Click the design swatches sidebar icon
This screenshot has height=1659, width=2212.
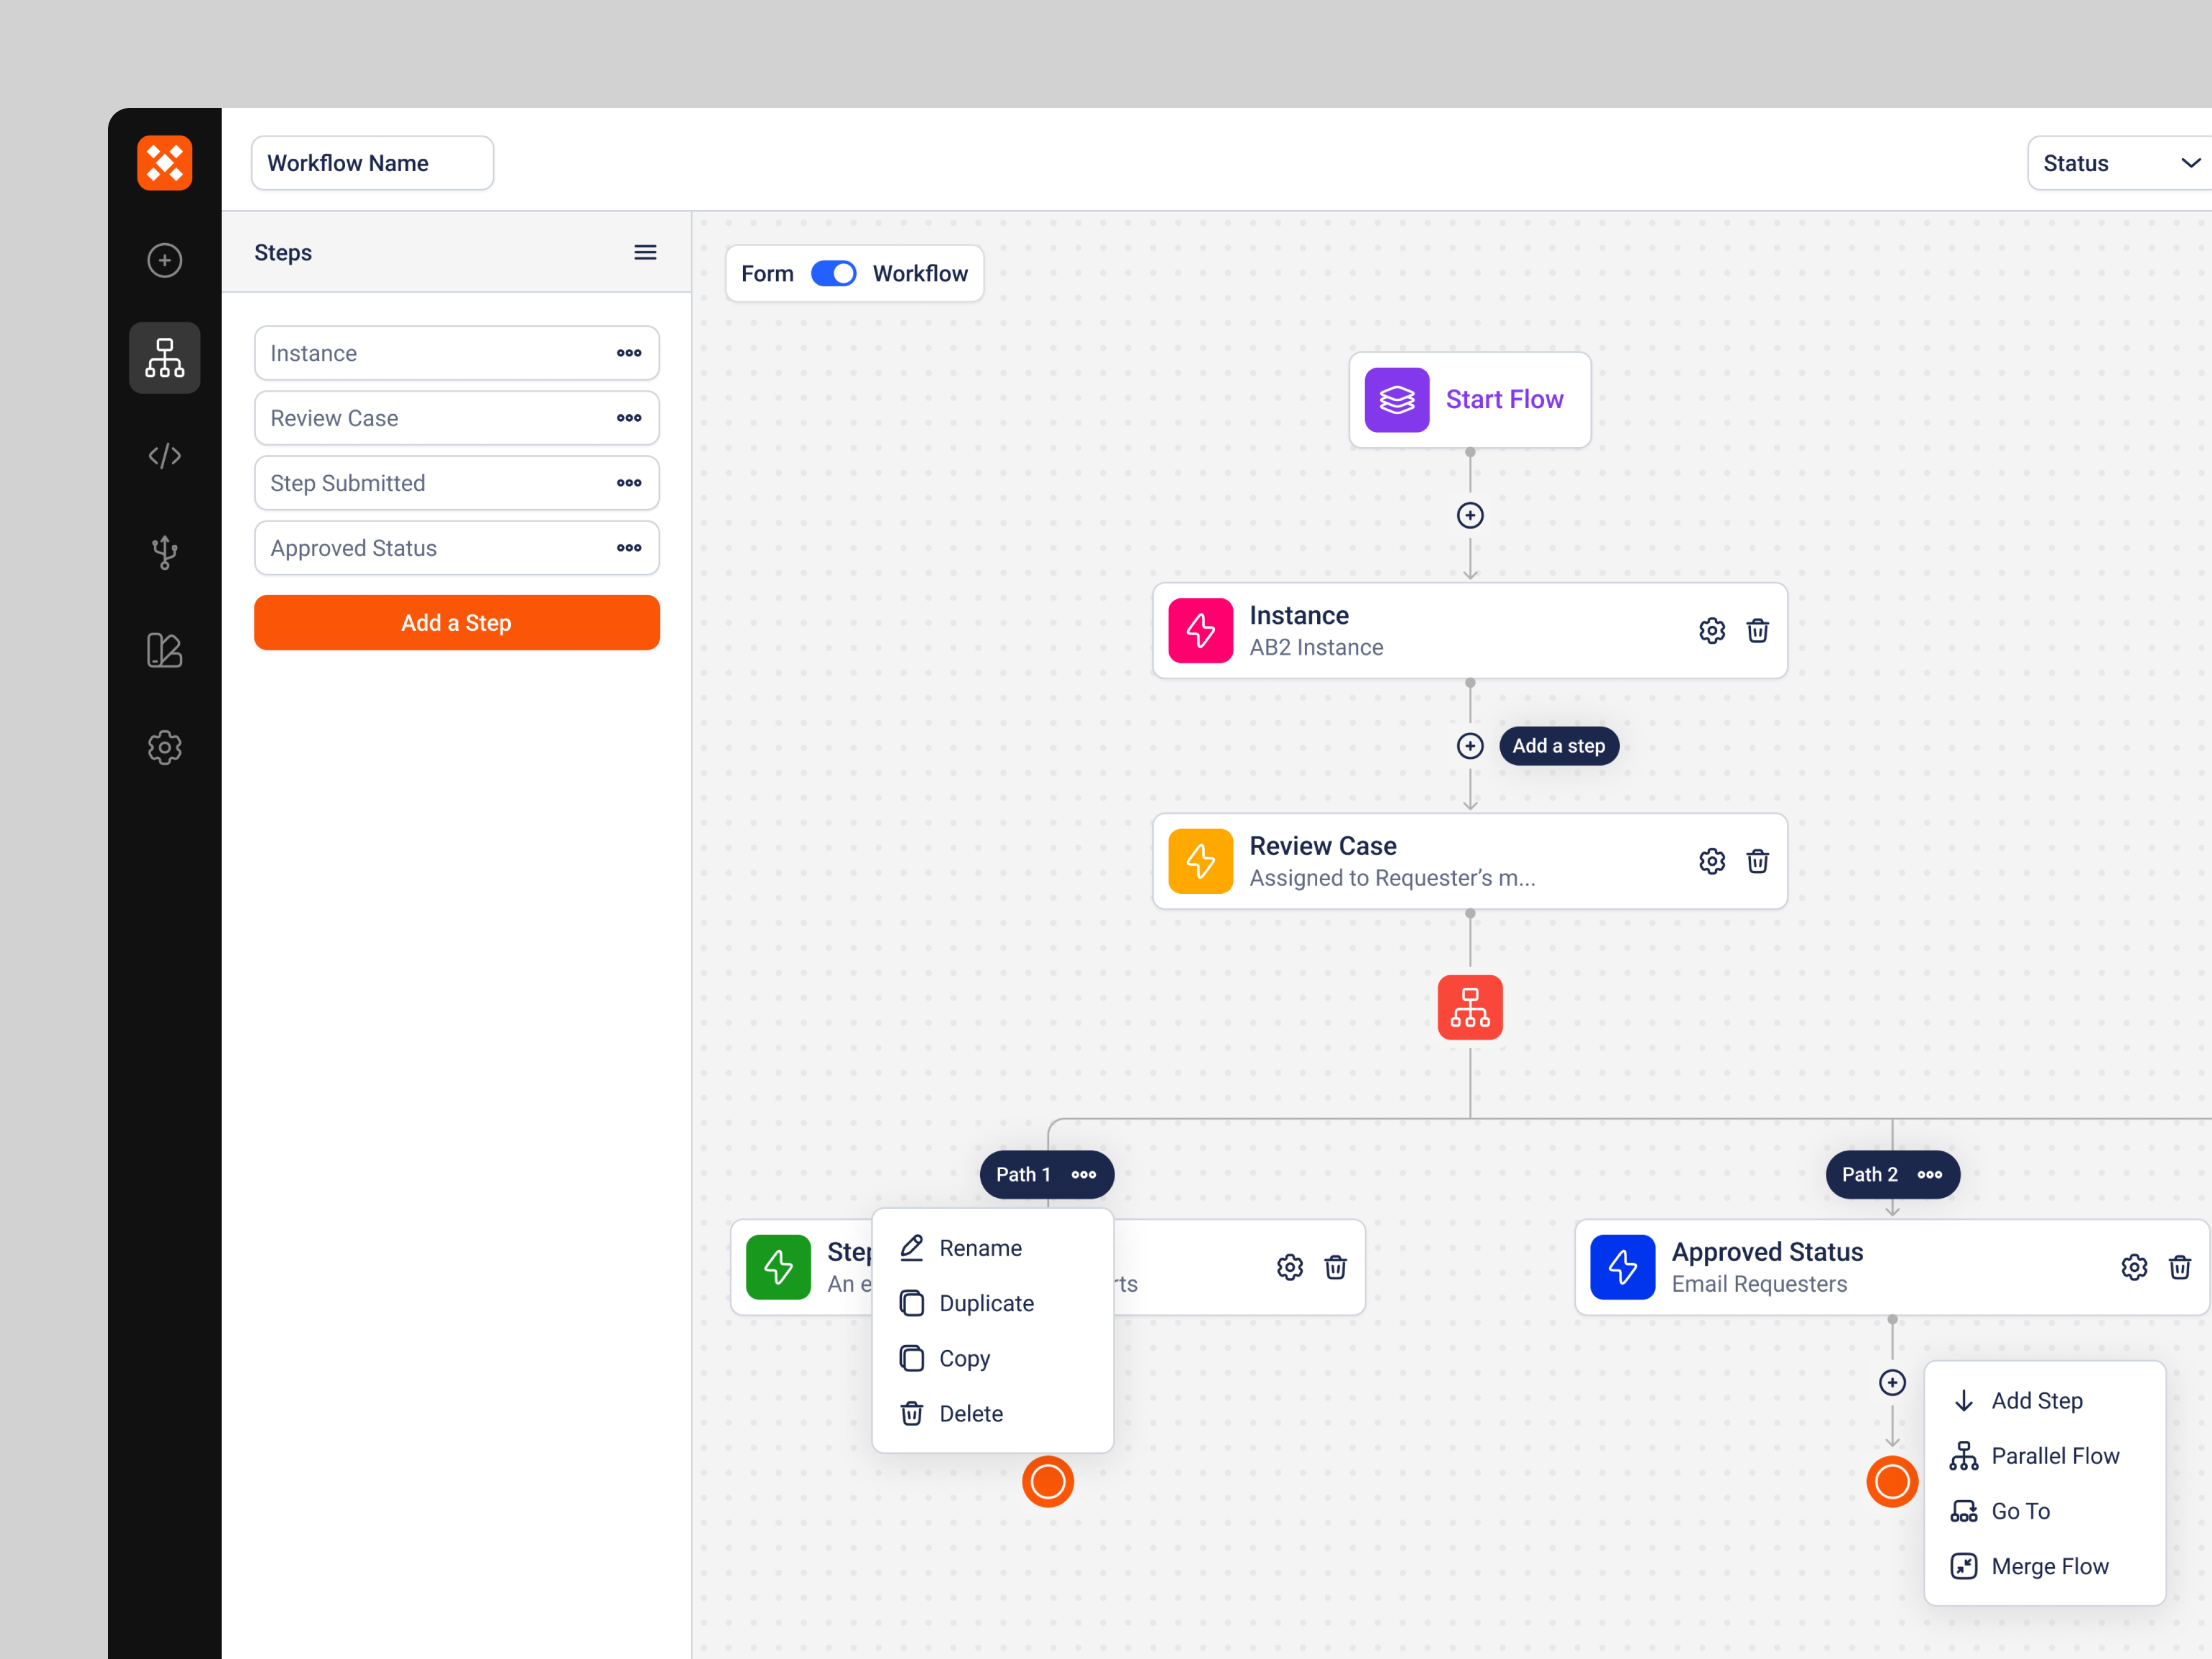(x=164, y=650)
